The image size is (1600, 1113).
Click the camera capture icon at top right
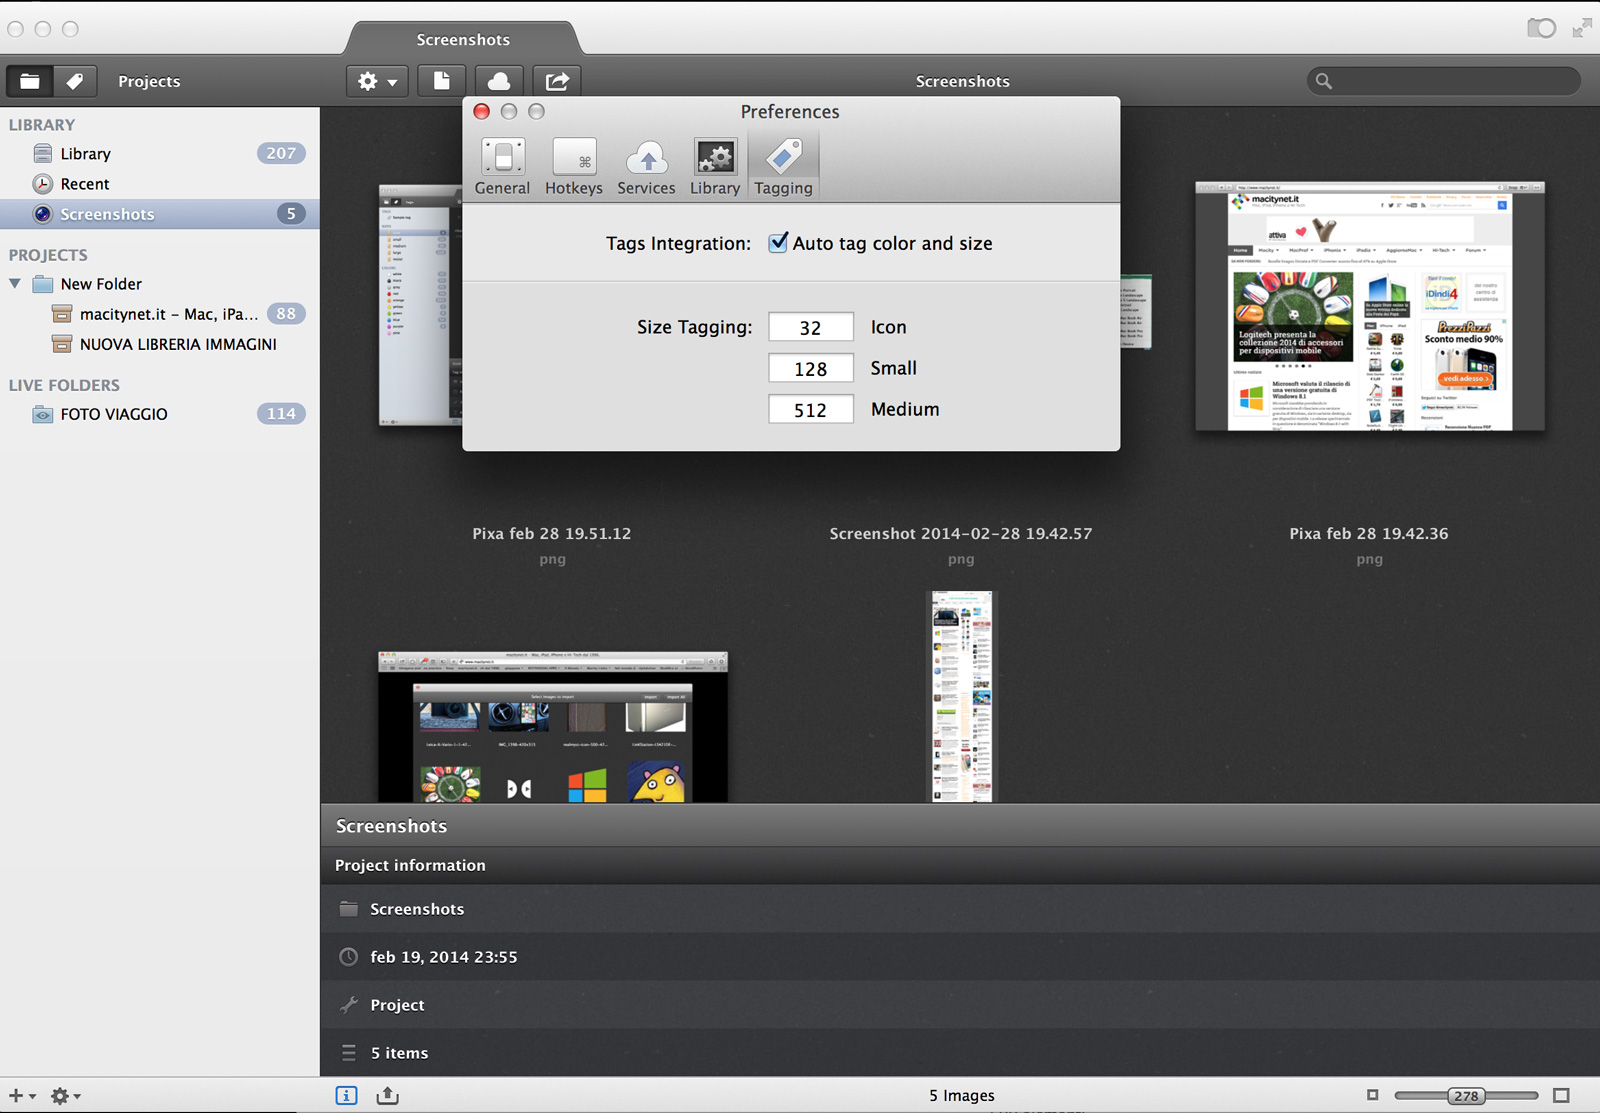[x=1541, y=28]
